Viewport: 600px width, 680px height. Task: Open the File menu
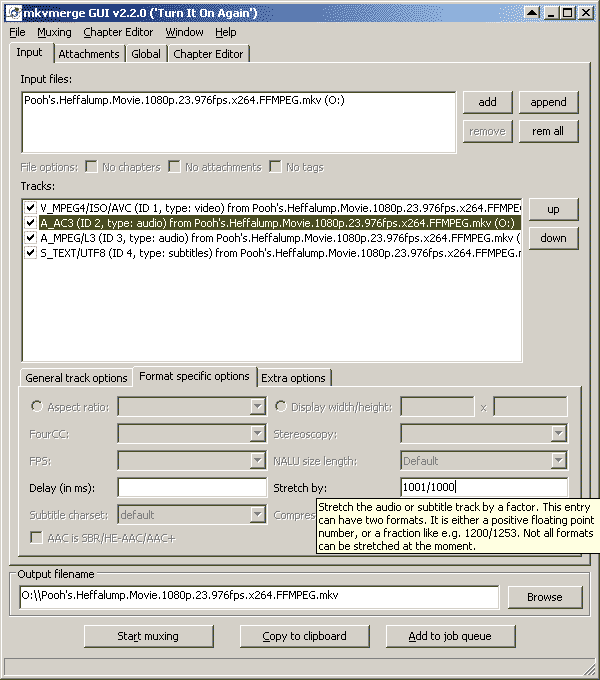(x=17, y=33)
